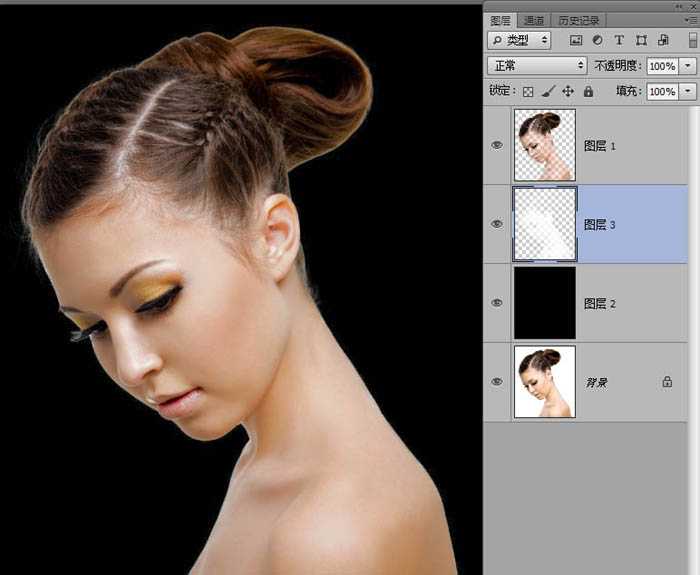This screenshot has height=575, width=700.
Task: Toggle the layer filter on/off switch
Action: tap(691, 40)
